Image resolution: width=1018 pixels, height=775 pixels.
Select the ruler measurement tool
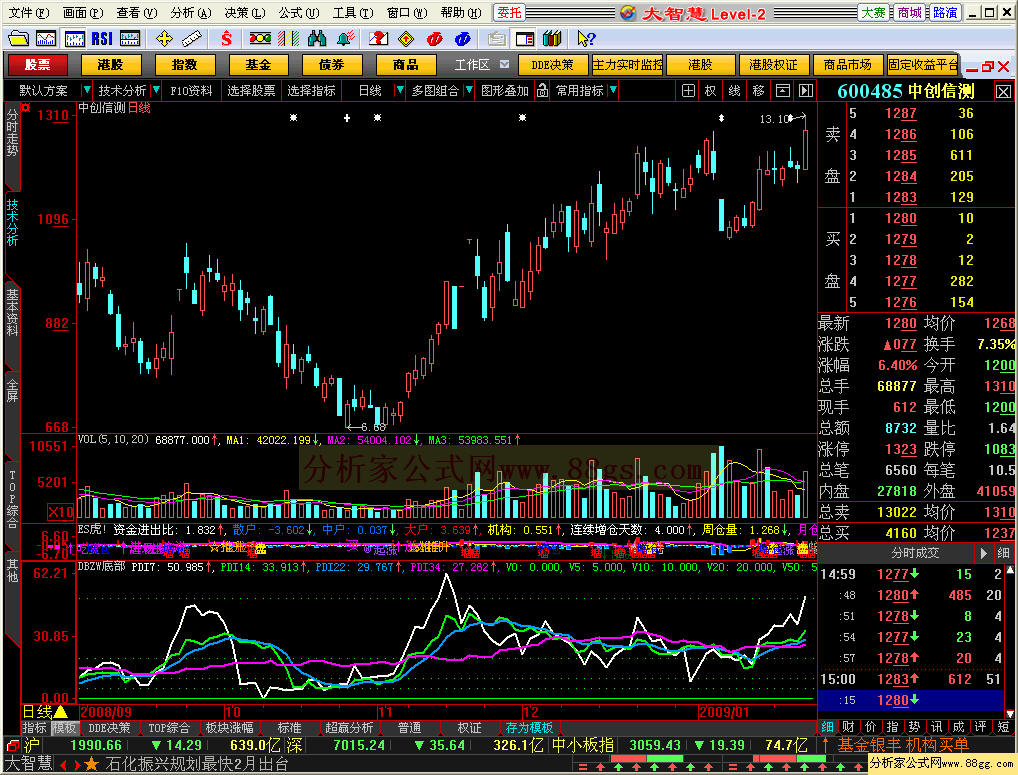192,39
